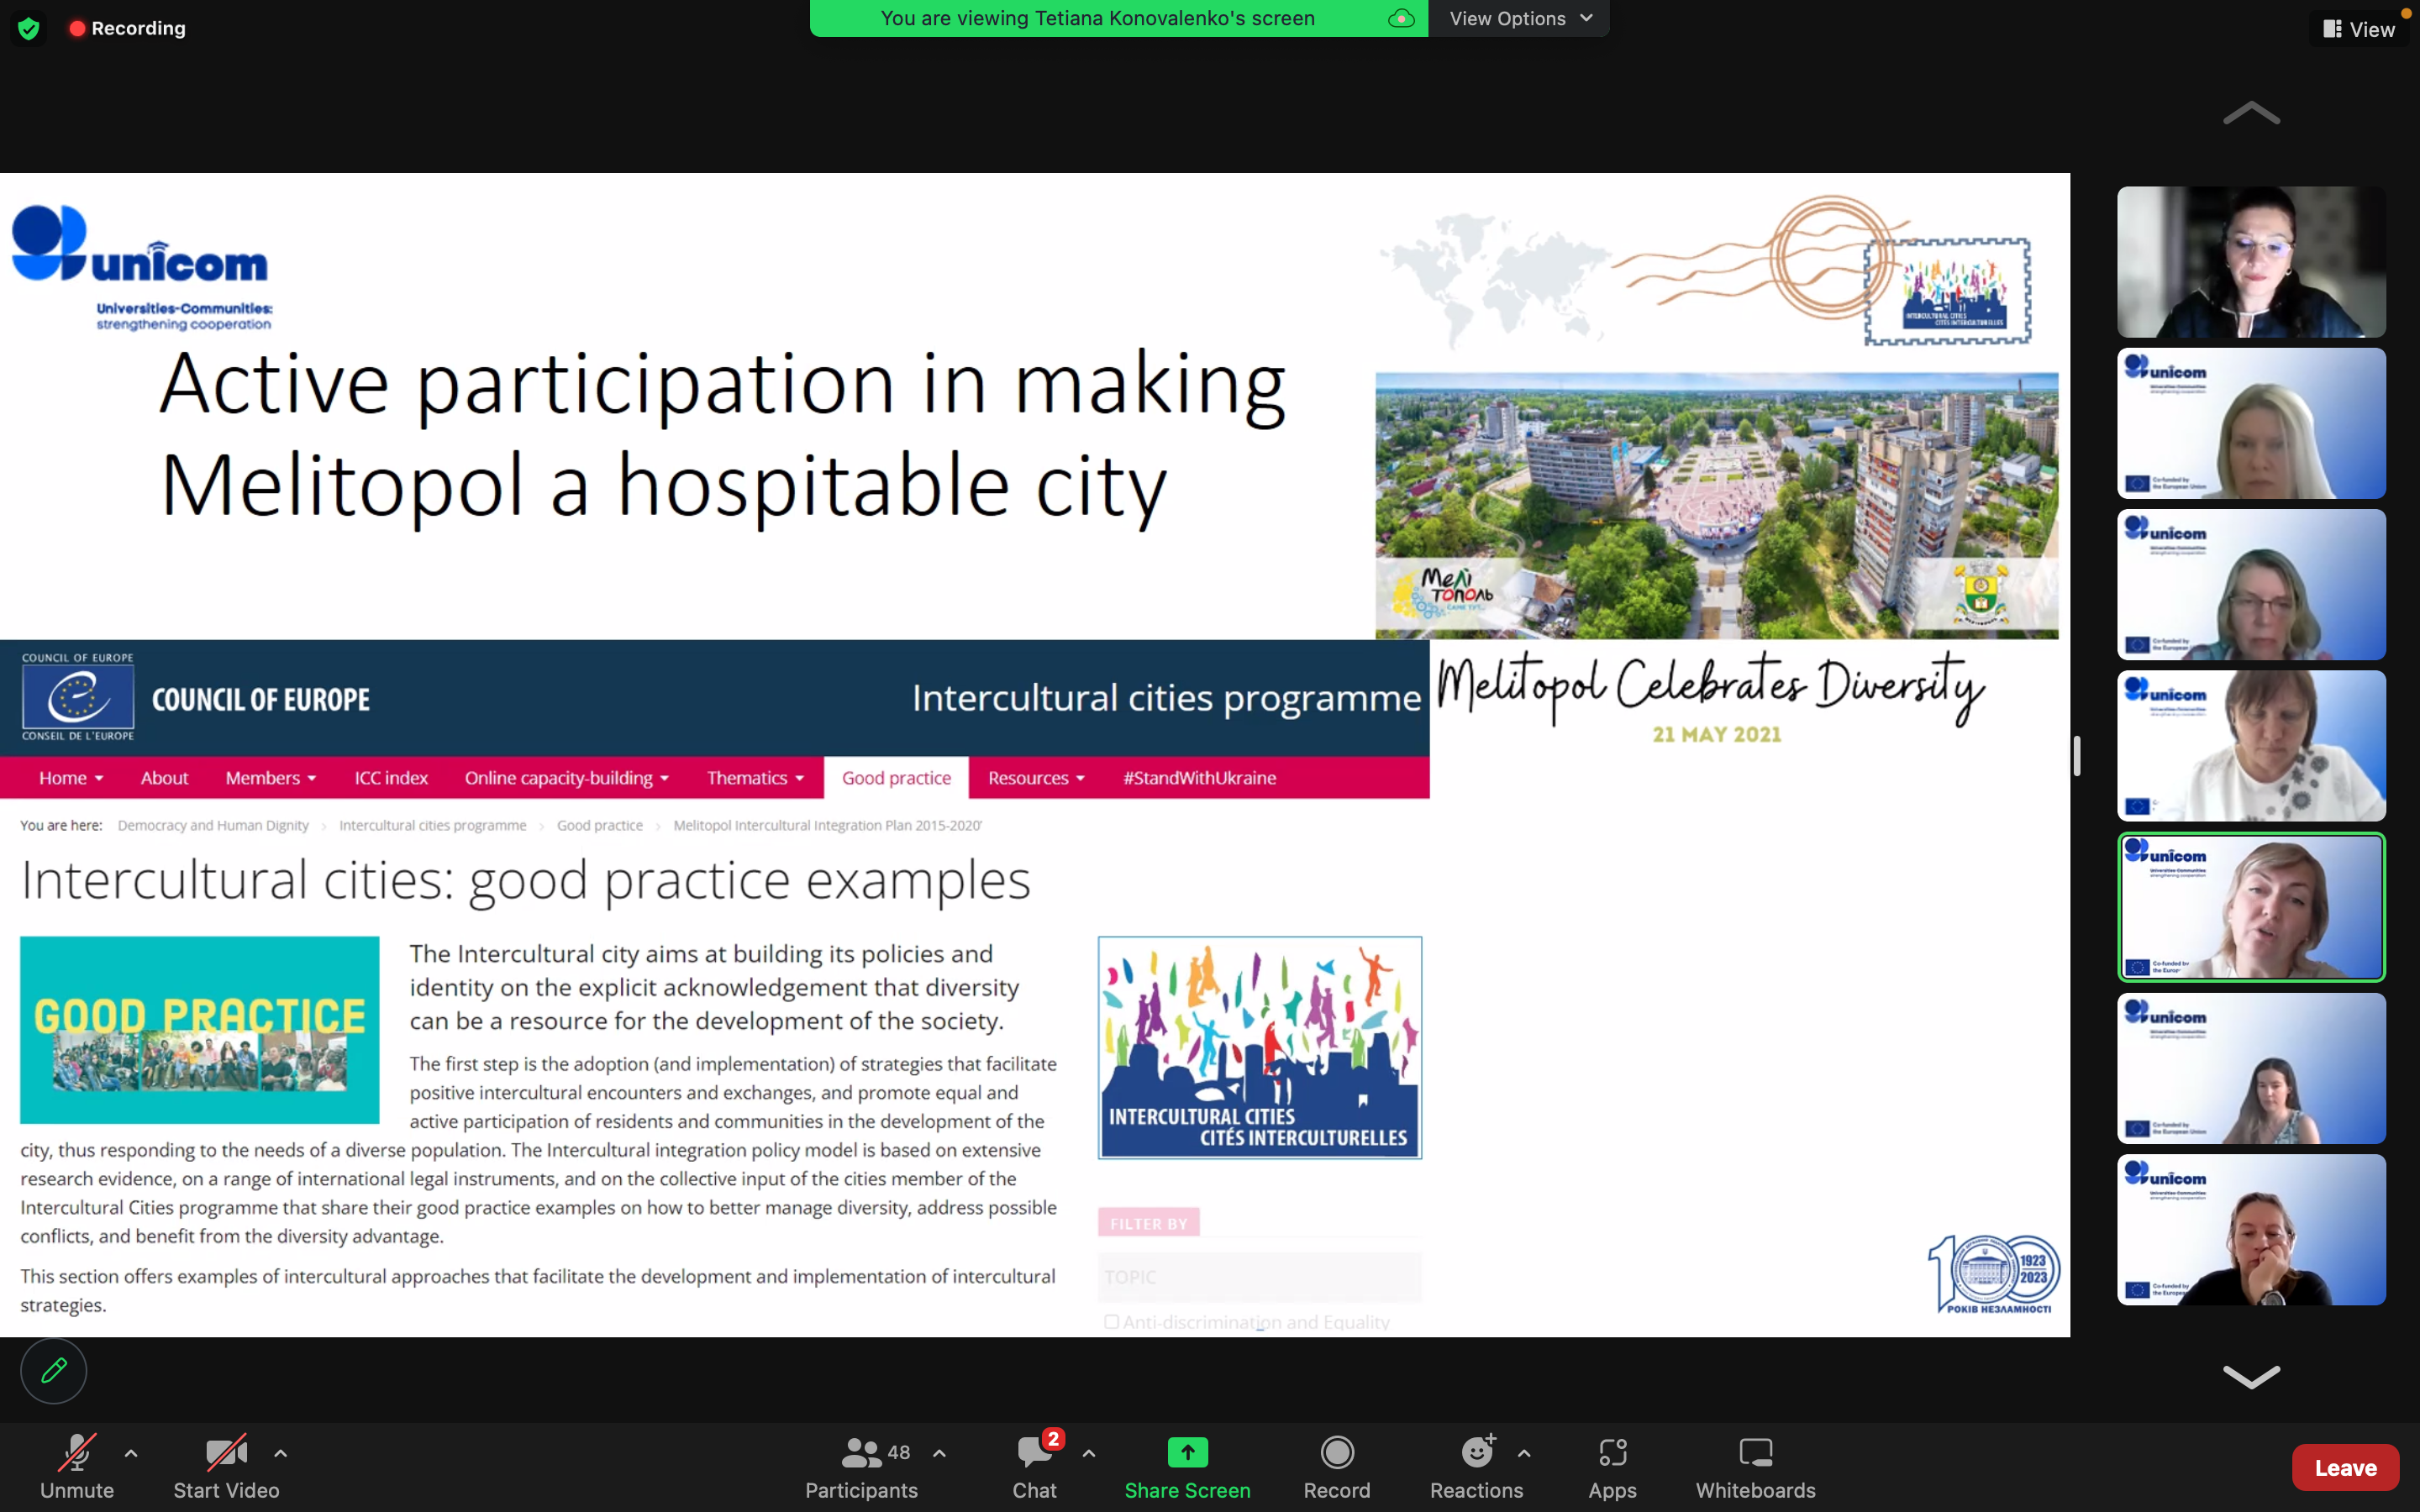Open the Whiteboards icon

(1755, 1452)
